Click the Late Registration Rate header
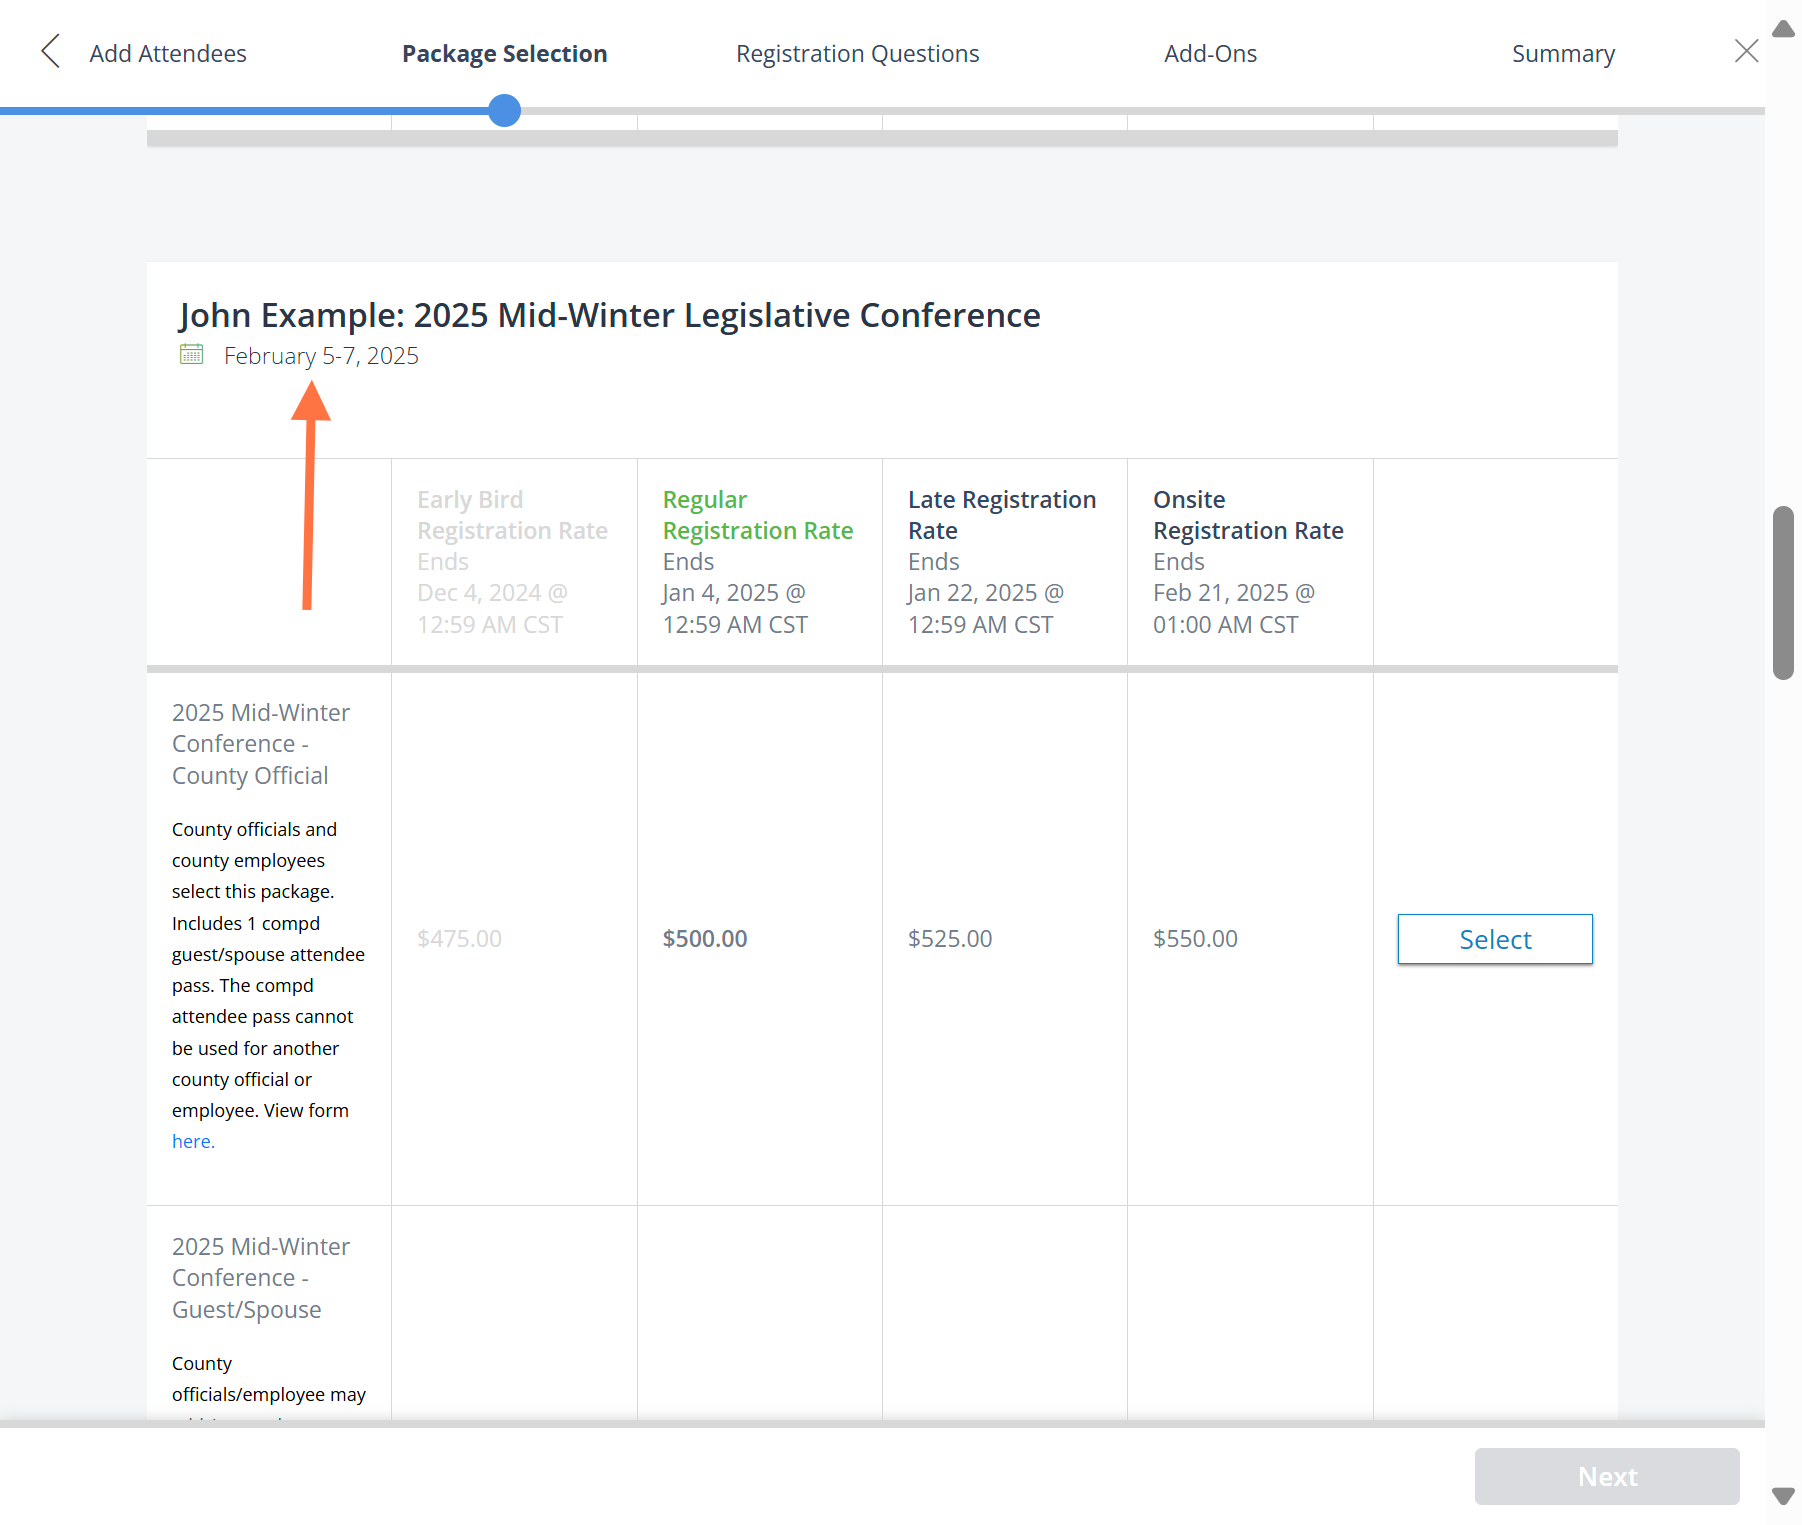This screenshot has height=1525, width=1802. pos(1001,515)
